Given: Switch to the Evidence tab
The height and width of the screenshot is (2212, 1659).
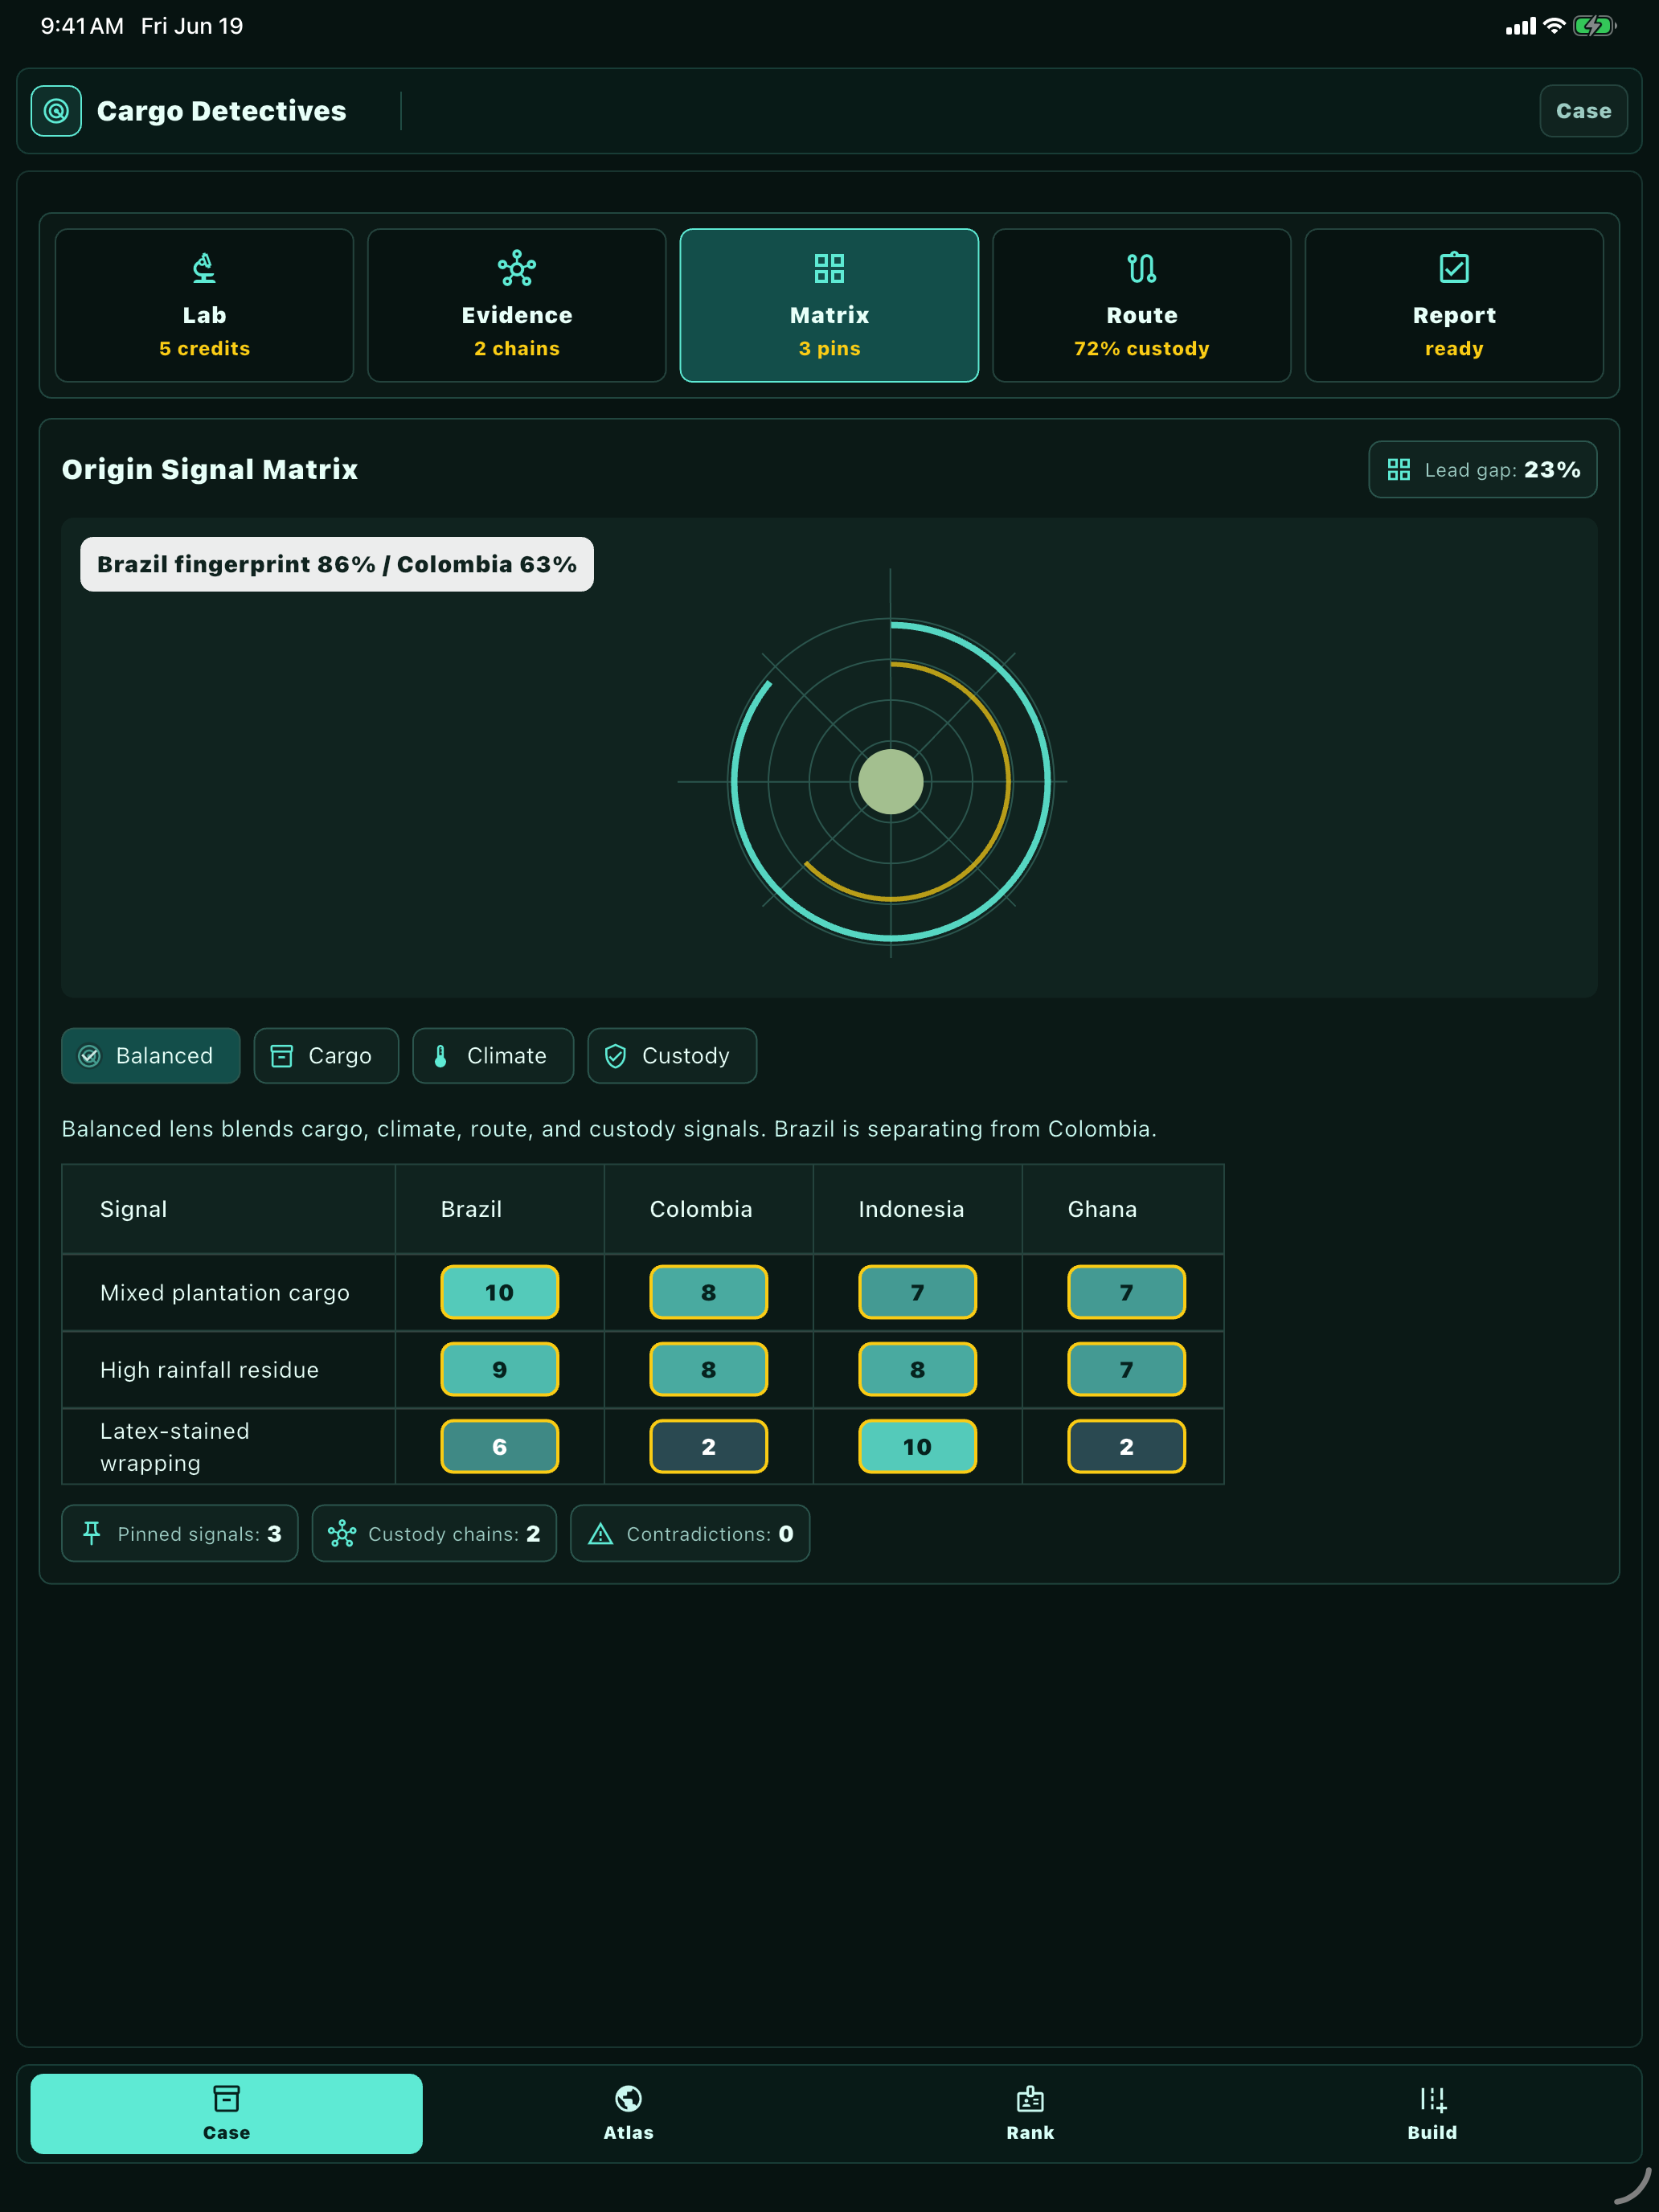Looking at the screenshot, I should [x=517, y=305].
